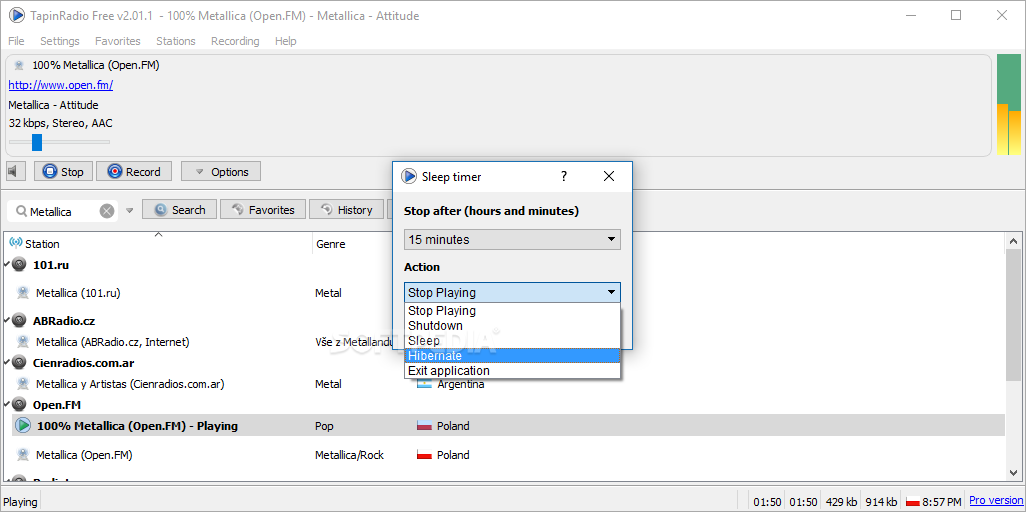Open the Pro version link
1026x512 pixels.
pyautogui.click(x=995, y=501)
